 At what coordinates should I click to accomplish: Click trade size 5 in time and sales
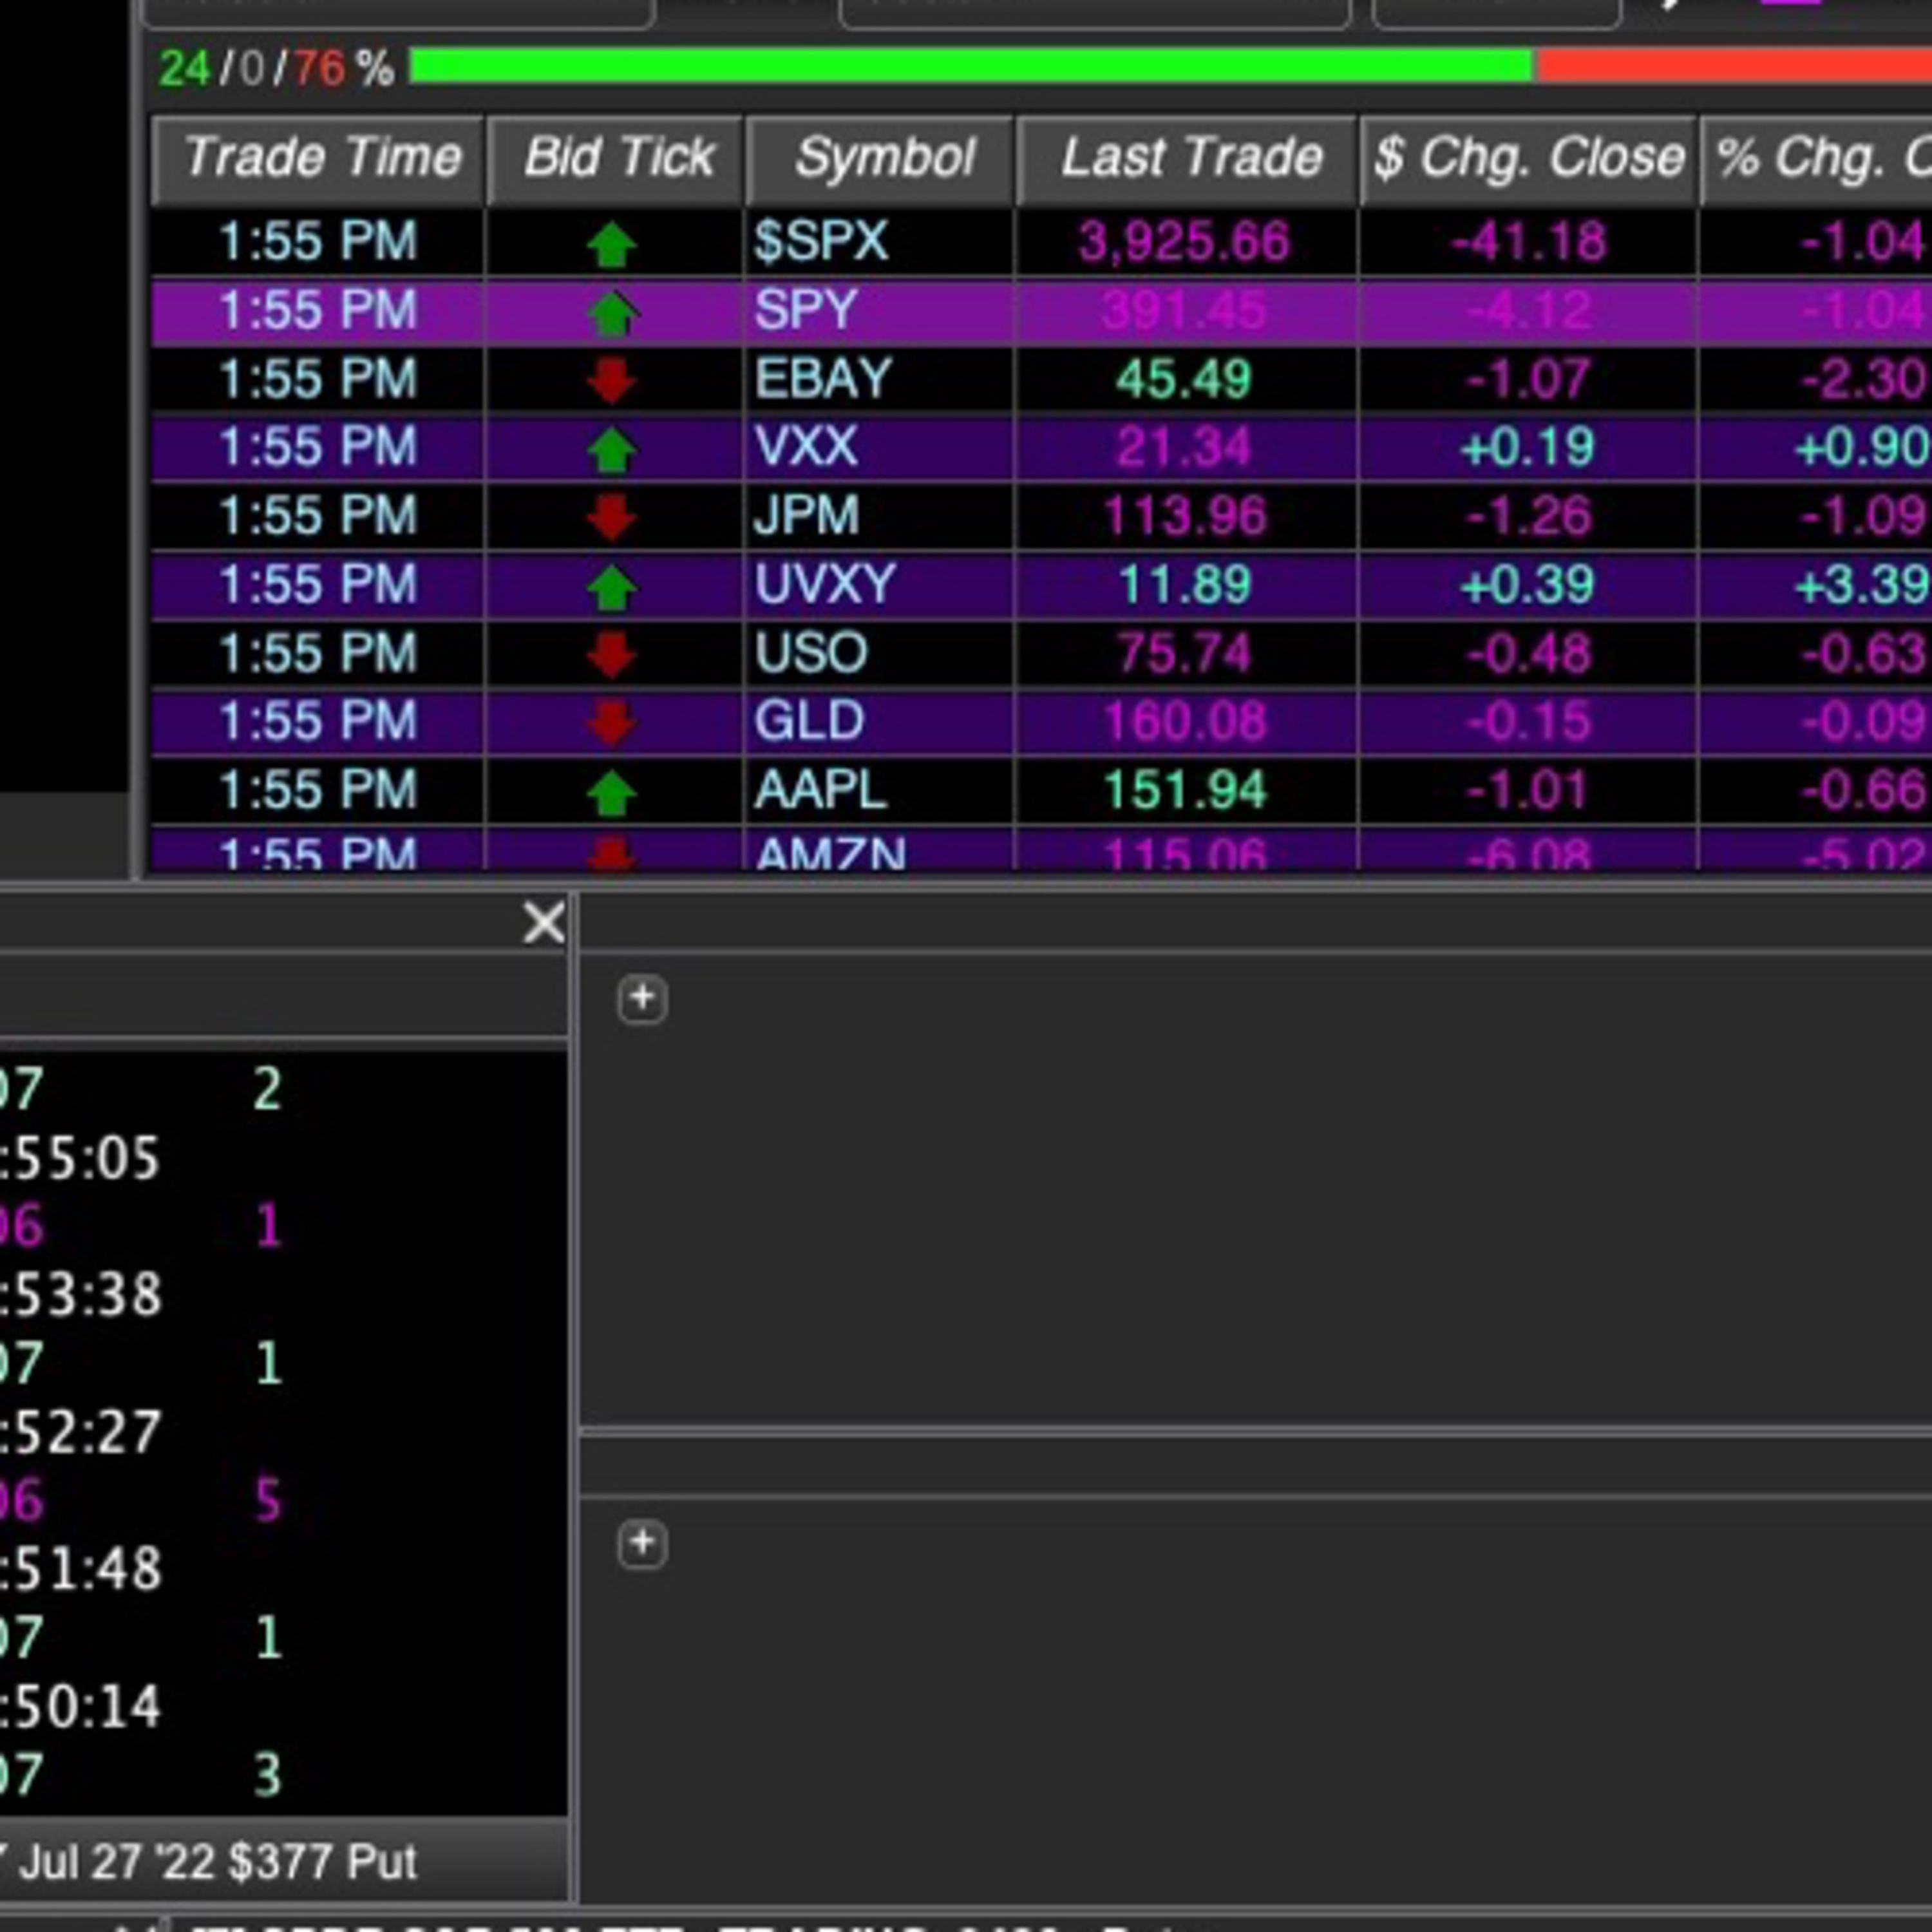pos(268,1500)
